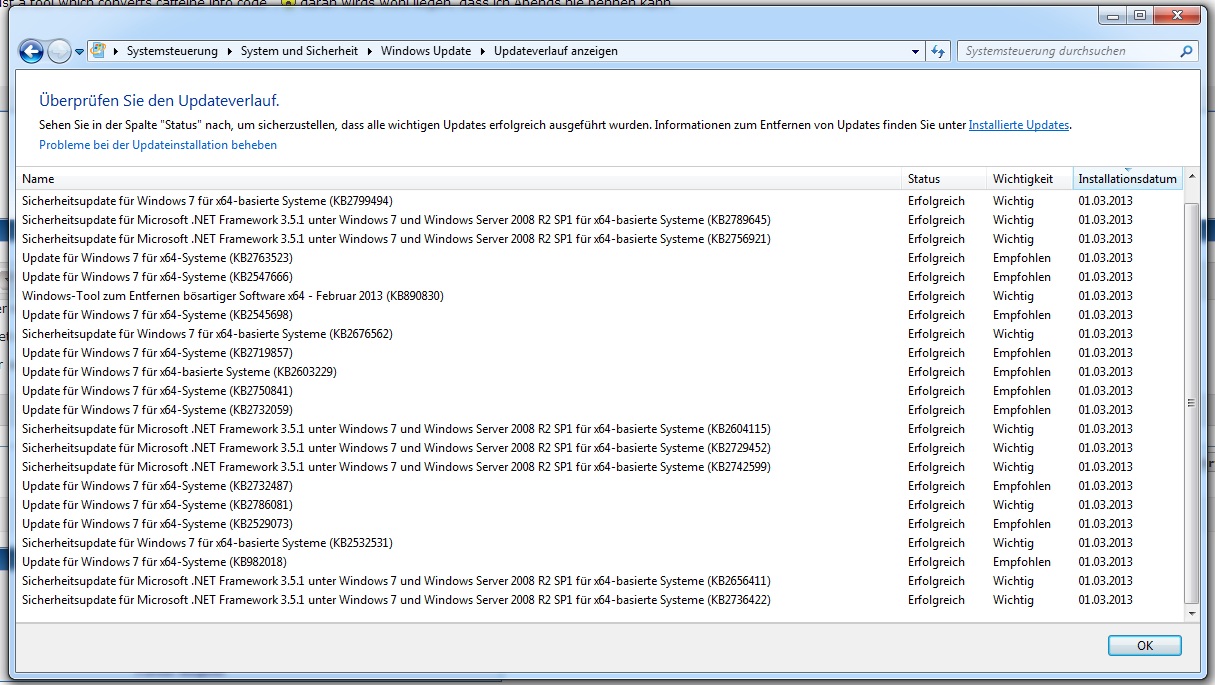1215x685 pixels.
Task: Click the Control Panel icon in address bar
Action: 100,51
